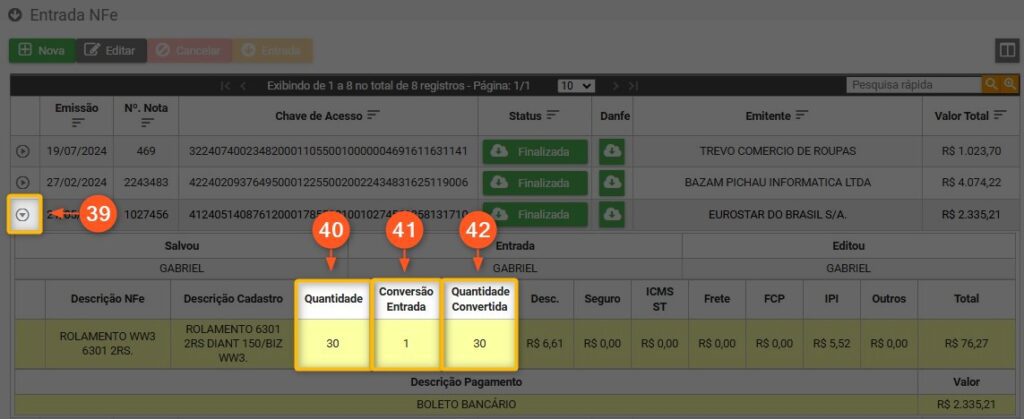Screen dimensions: 1024x419
Task: Go to the last page of records
Action: click(633, 86)
